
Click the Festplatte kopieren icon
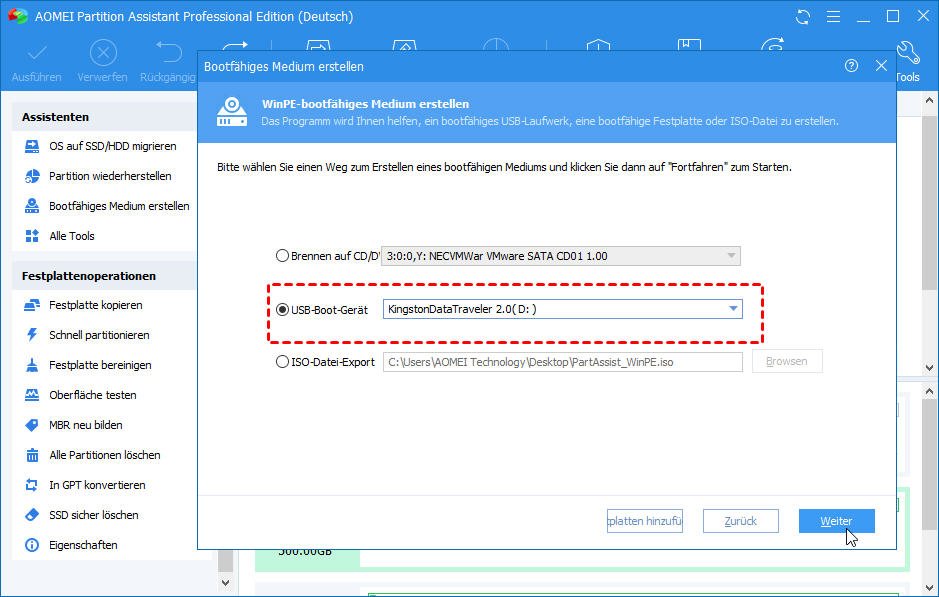32,305
